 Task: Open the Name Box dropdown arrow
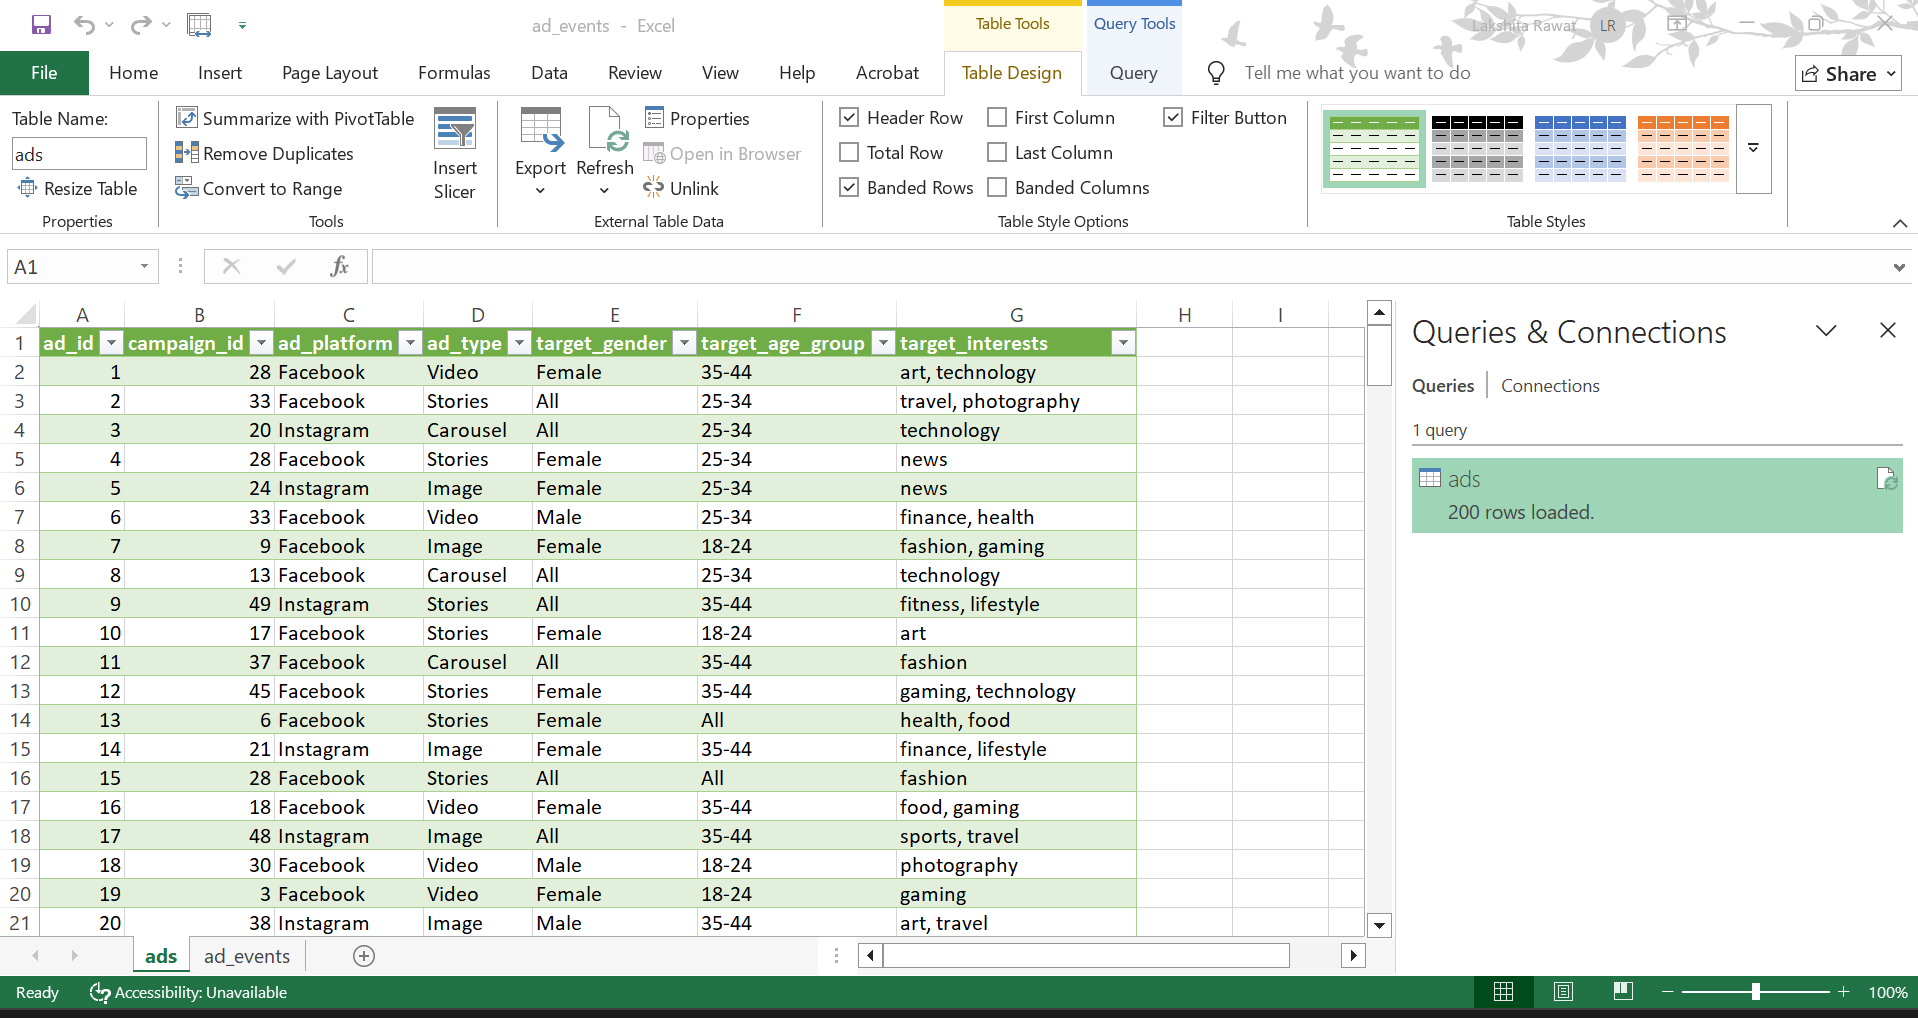click(x=144, y=266)
